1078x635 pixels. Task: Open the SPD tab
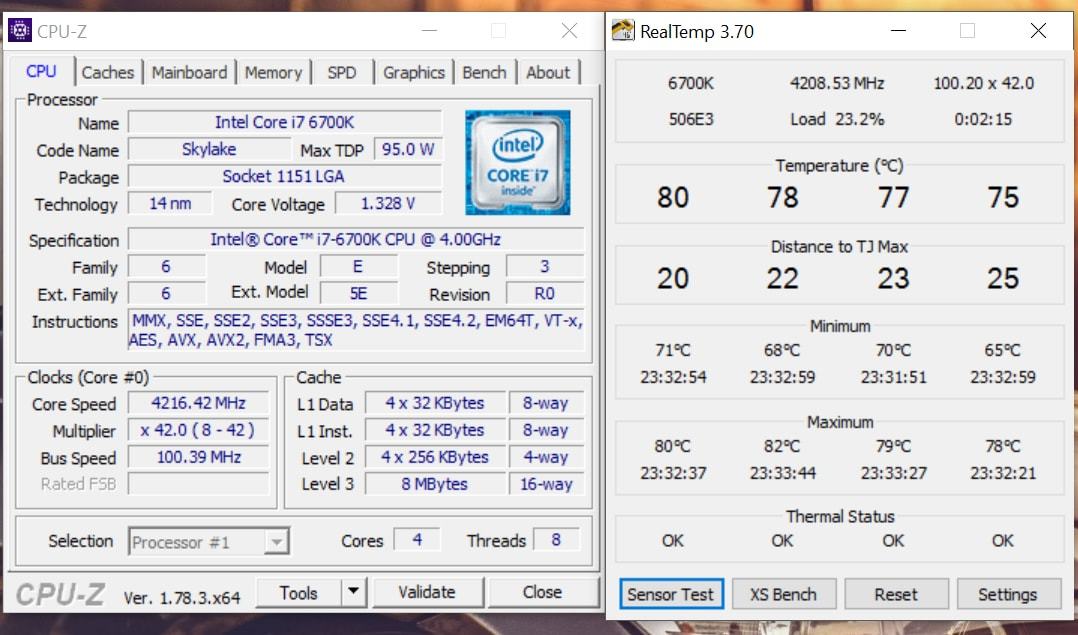pos(342,72)
